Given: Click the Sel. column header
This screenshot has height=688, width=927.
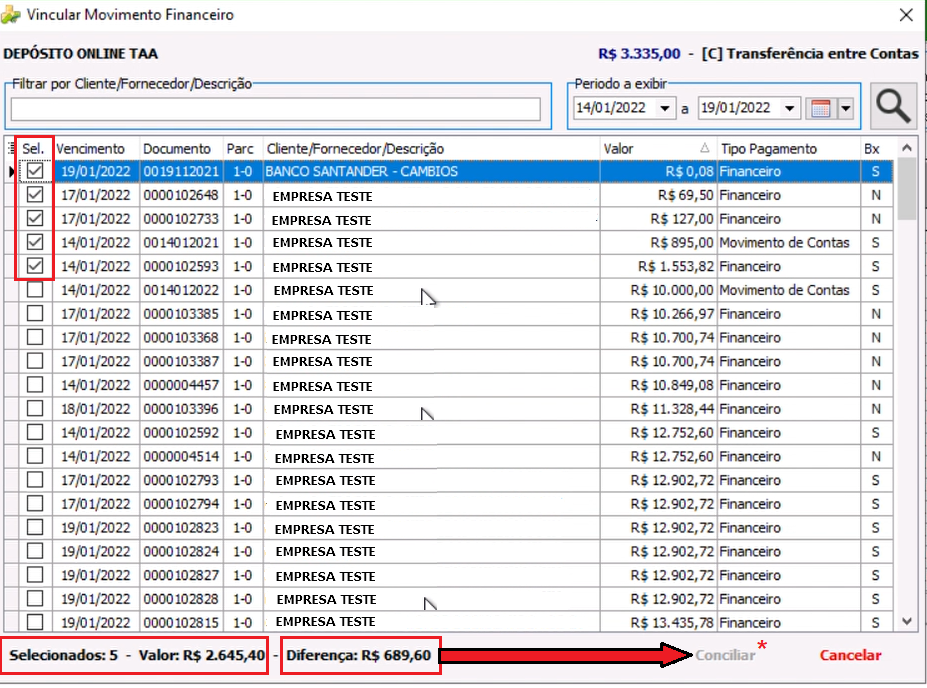Looking at the screenshot, I should (35, 148).
